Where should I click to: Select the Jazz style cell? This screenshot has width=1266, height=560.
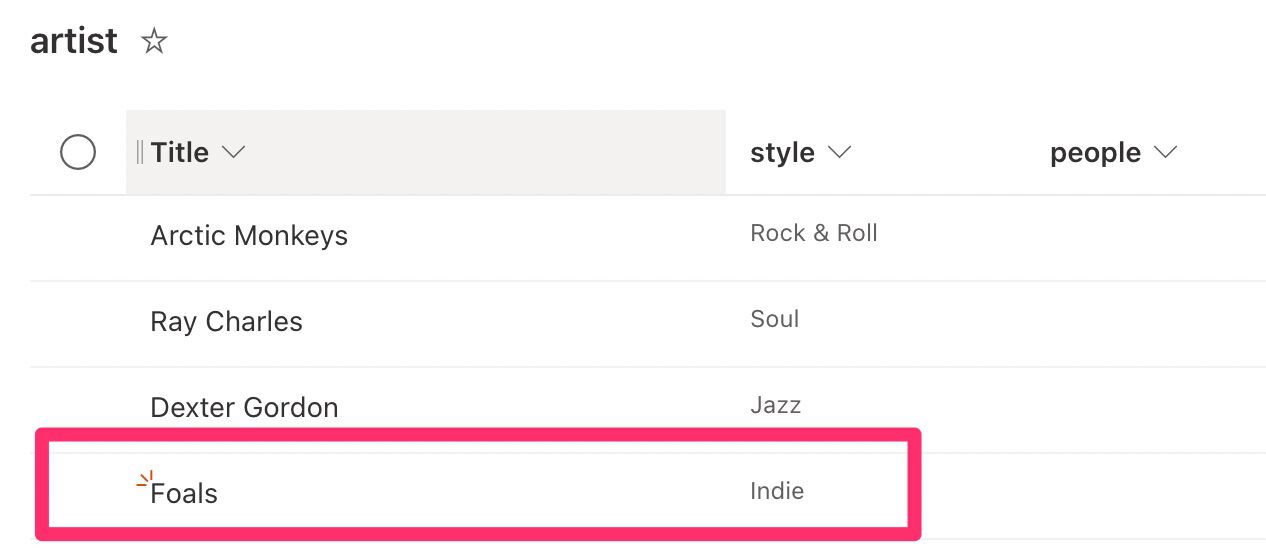point(776,405)
